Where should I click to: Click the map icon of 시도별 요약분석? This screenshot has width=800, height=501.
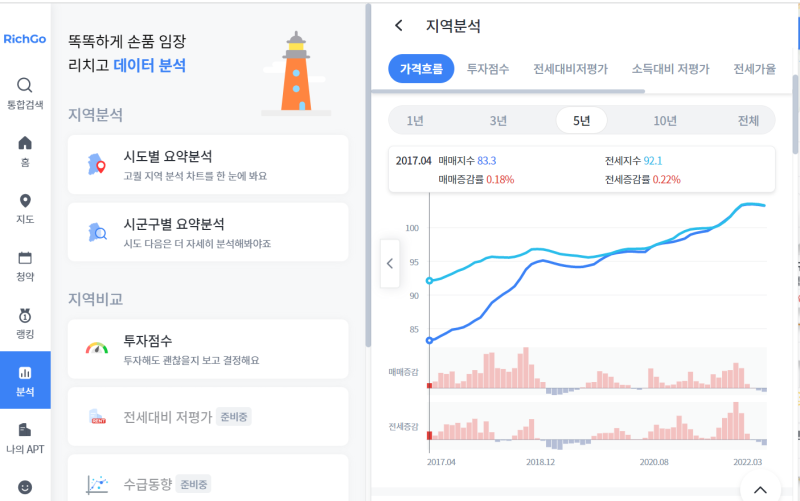tap(96, 164)
